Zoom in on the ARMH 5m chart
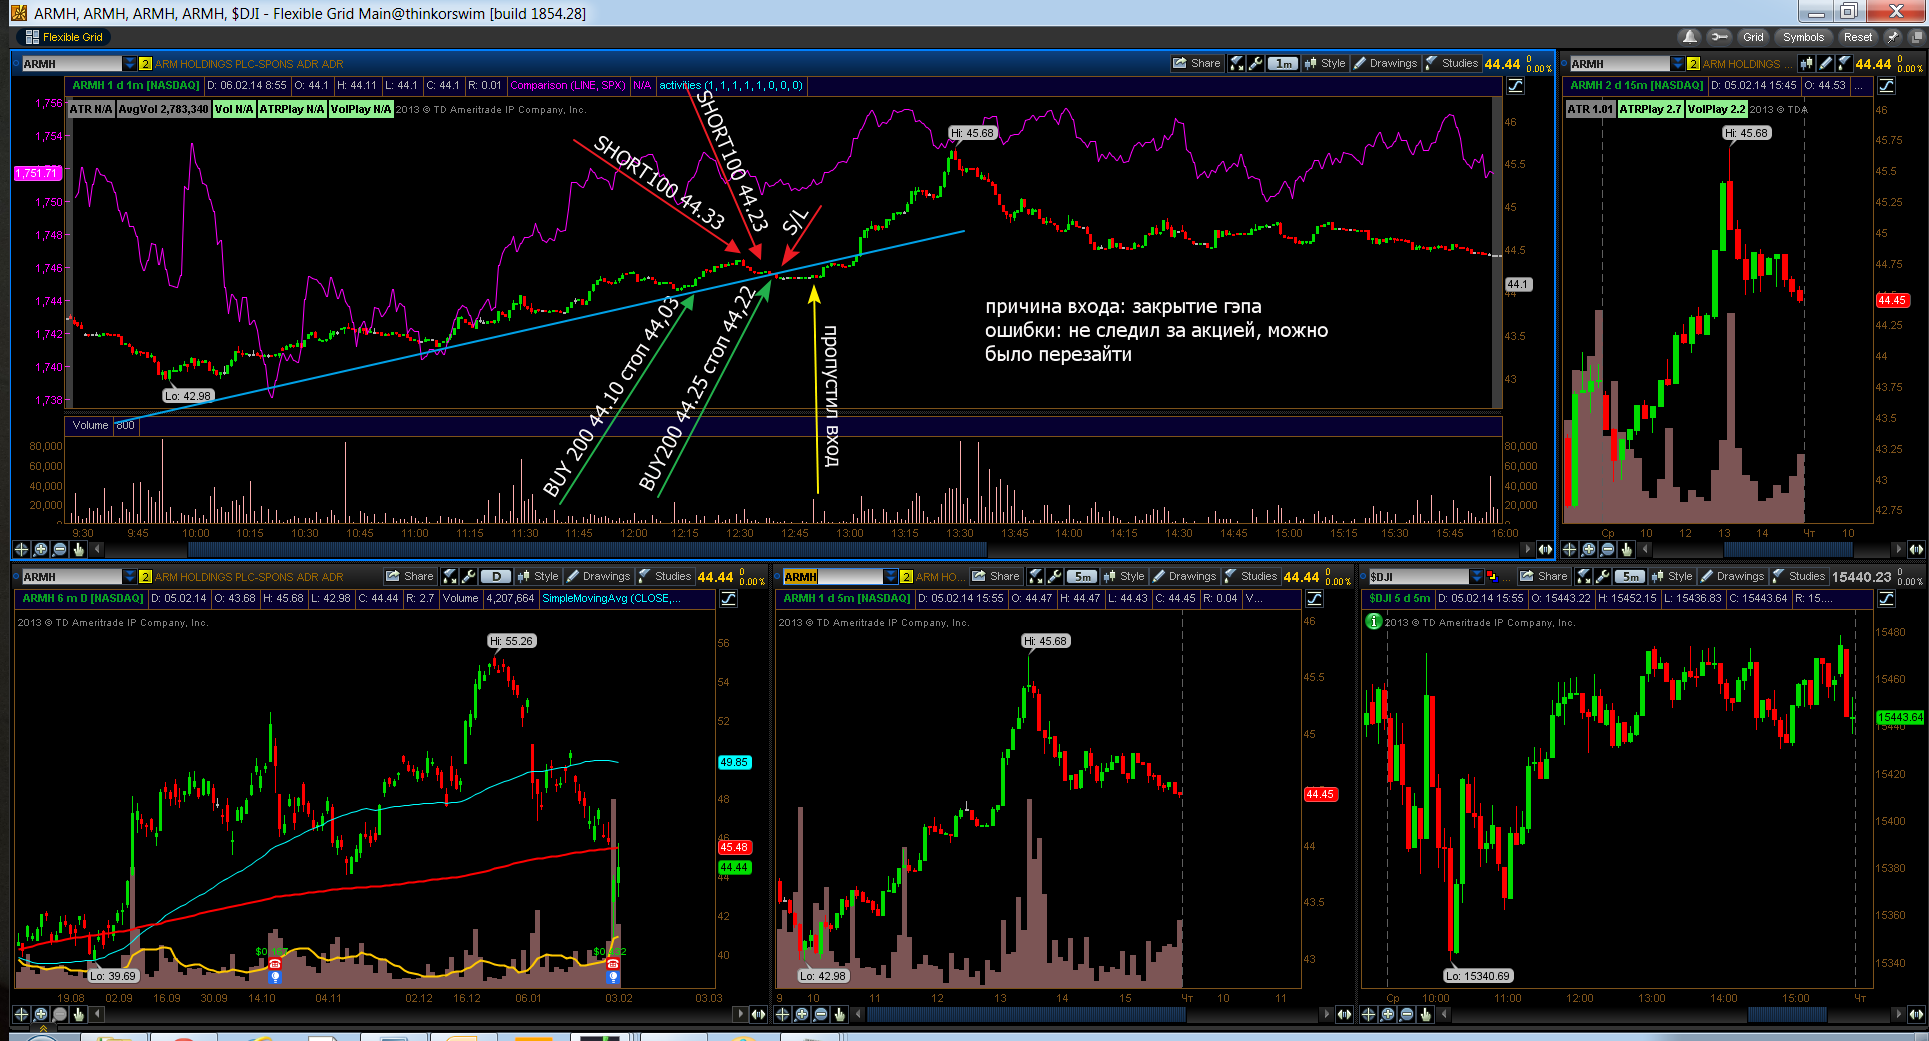Image resolution: width=1929 pixels, height=1041 pixels. click(801, 1014)
